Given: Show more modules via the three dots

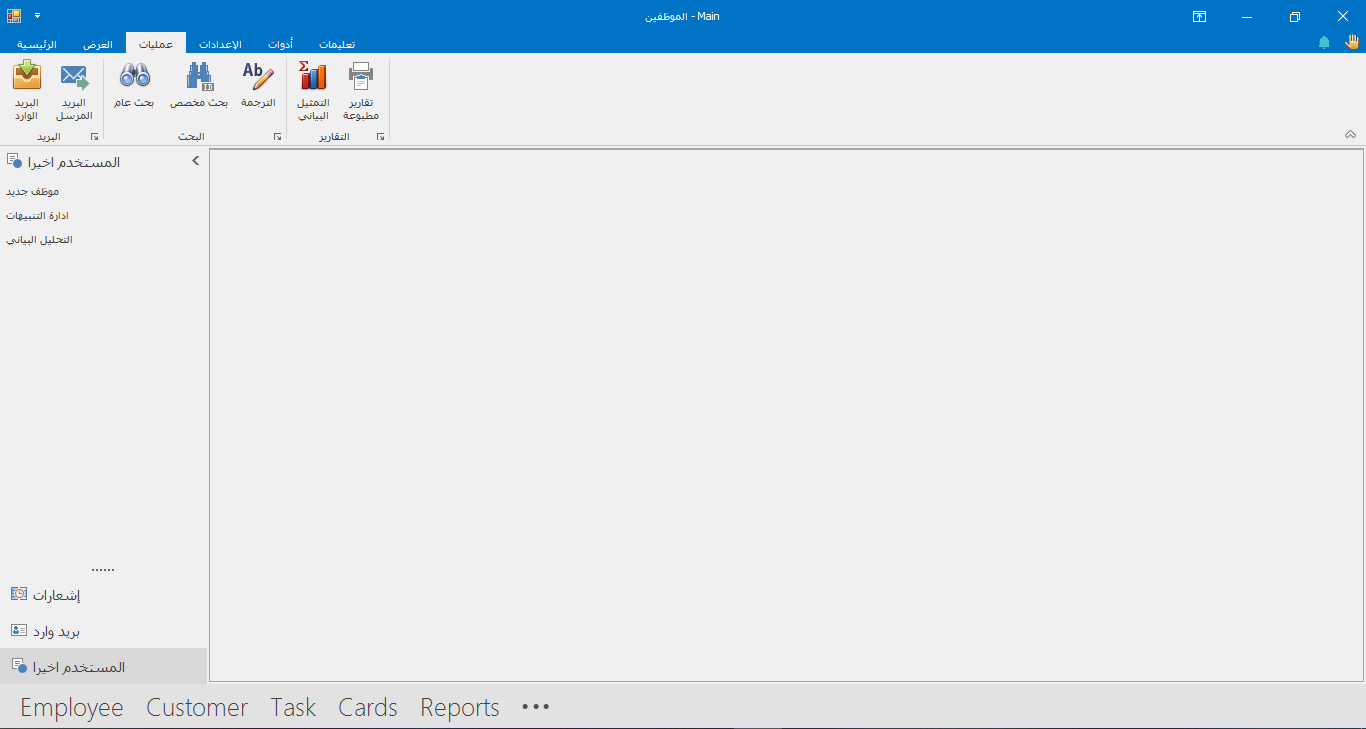Looking at the screenshot, I should 536,707.
